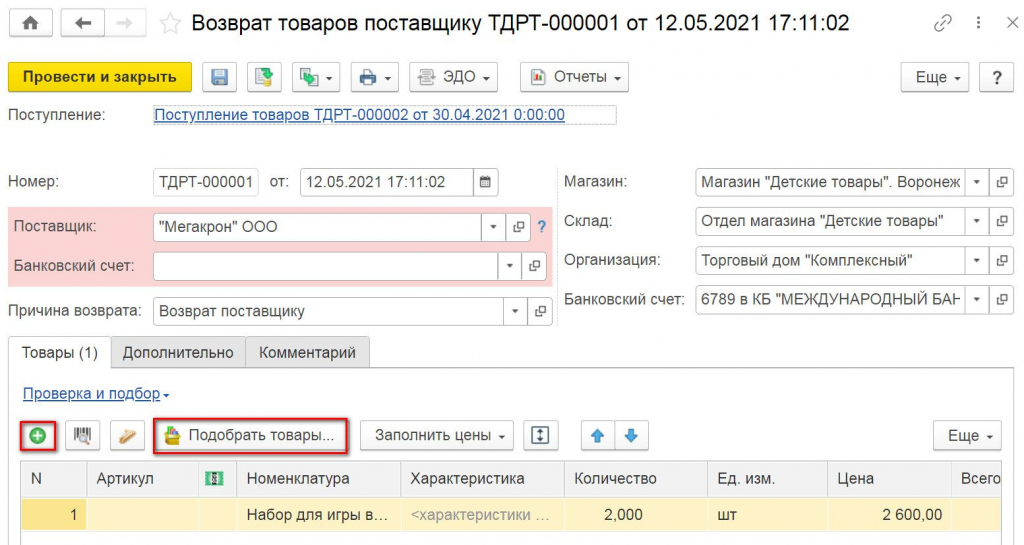Click Провести и закрыть button
The height and width of the screenshot is (545, 1024).
coord(100,77)
